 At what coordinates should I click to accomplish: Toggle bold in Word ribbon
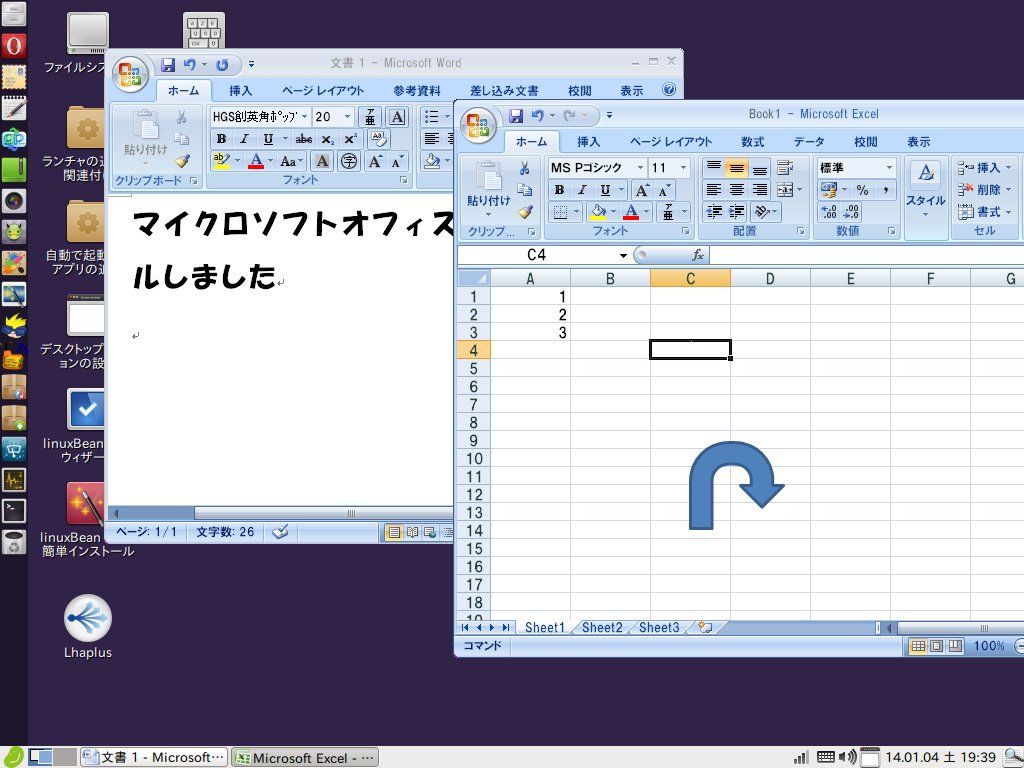[x=221, y=139]
